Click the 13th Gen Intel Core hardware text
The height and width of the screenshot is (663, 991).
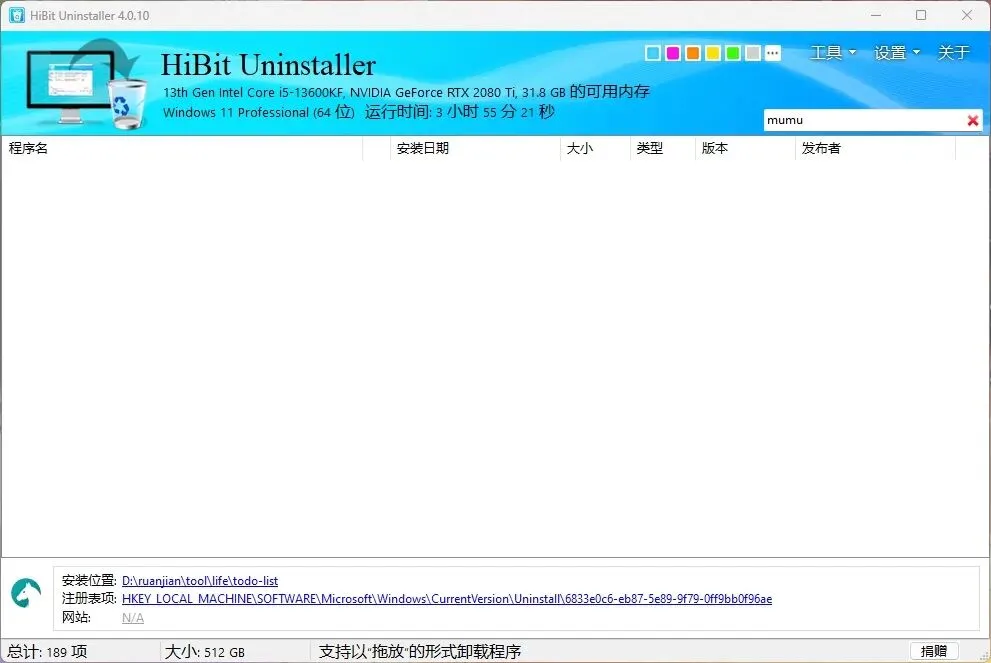pyautogui.click(x=406, y=92)
